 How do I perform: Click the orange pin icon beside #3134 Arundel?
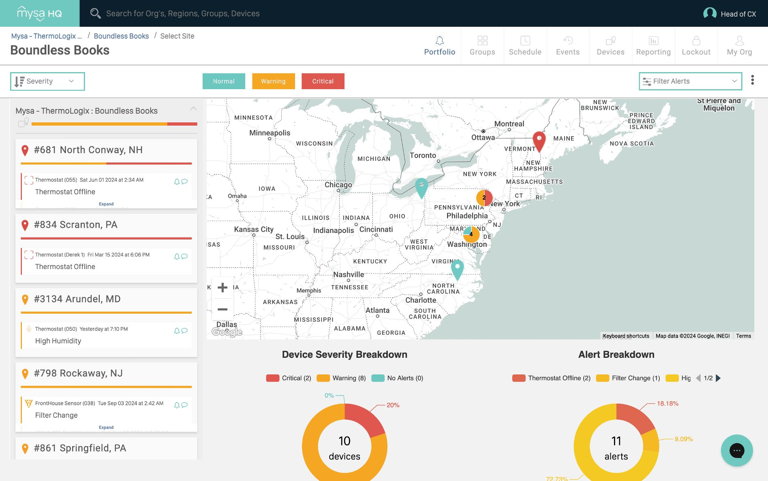coord(25,299)
